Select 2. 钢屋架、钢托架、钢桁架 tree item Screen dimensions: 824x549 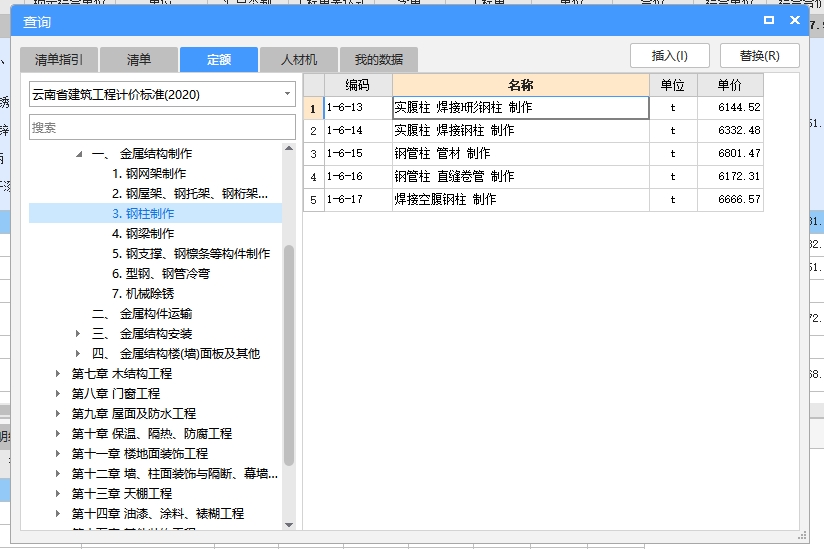190,194
